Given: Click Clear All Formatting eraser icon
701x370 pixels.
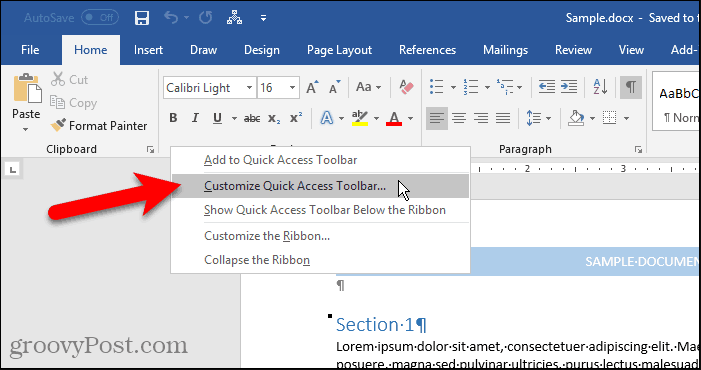Looking at the screenshot, I should pos(406,87).
